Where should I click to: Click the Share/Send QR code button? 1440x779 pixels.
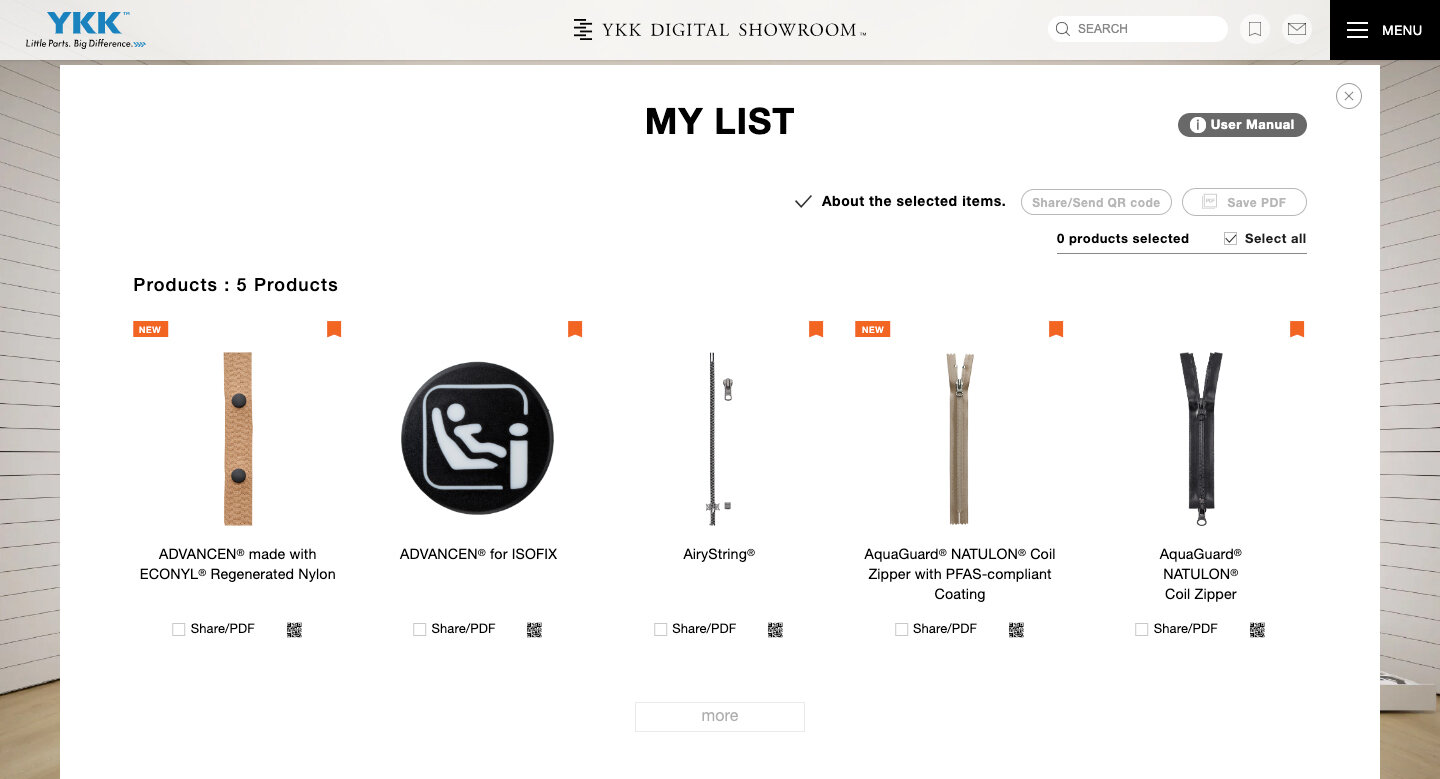click(x=1096, y=202)
